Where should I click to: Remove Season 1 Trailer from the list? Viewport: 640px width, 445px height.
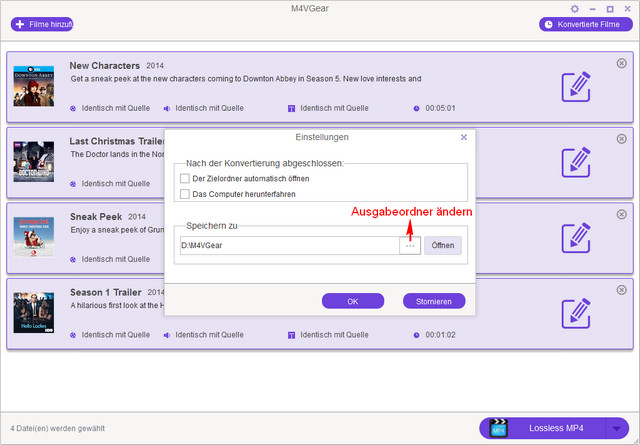pyautogui.click(x=621, y=290)
